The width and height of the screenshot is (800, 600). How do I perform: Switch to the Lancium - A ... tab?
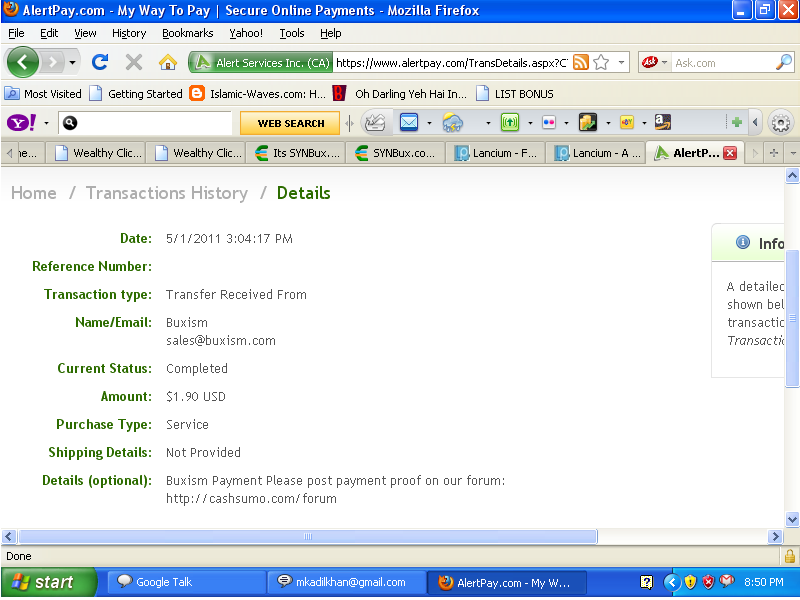tap(596, 153)
